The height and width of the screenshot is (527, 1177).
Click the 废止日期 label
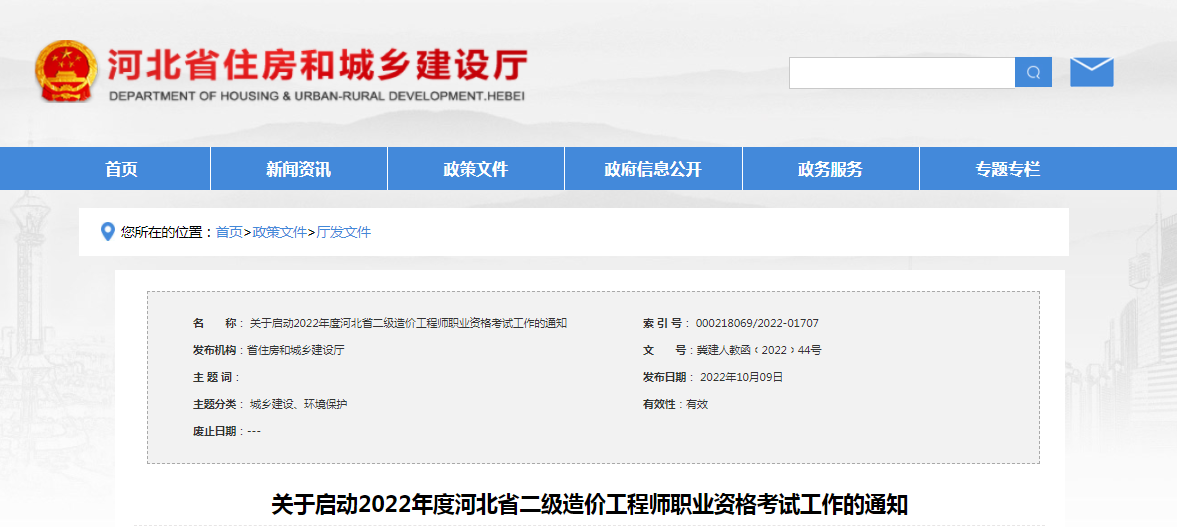click(215, 432)
